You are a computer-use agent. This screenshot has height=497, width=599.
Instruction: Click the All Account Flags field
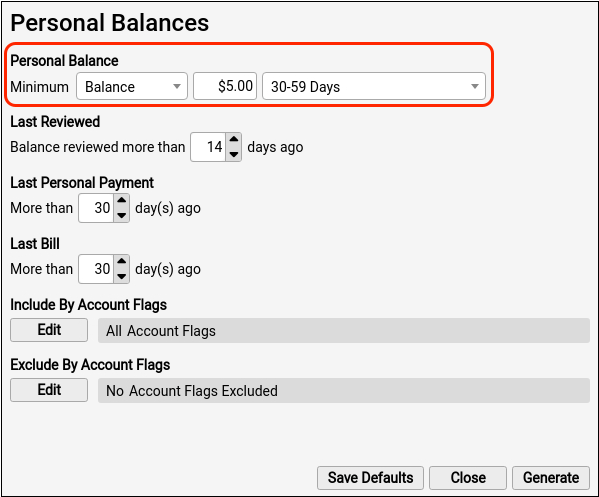pos(344,330)
